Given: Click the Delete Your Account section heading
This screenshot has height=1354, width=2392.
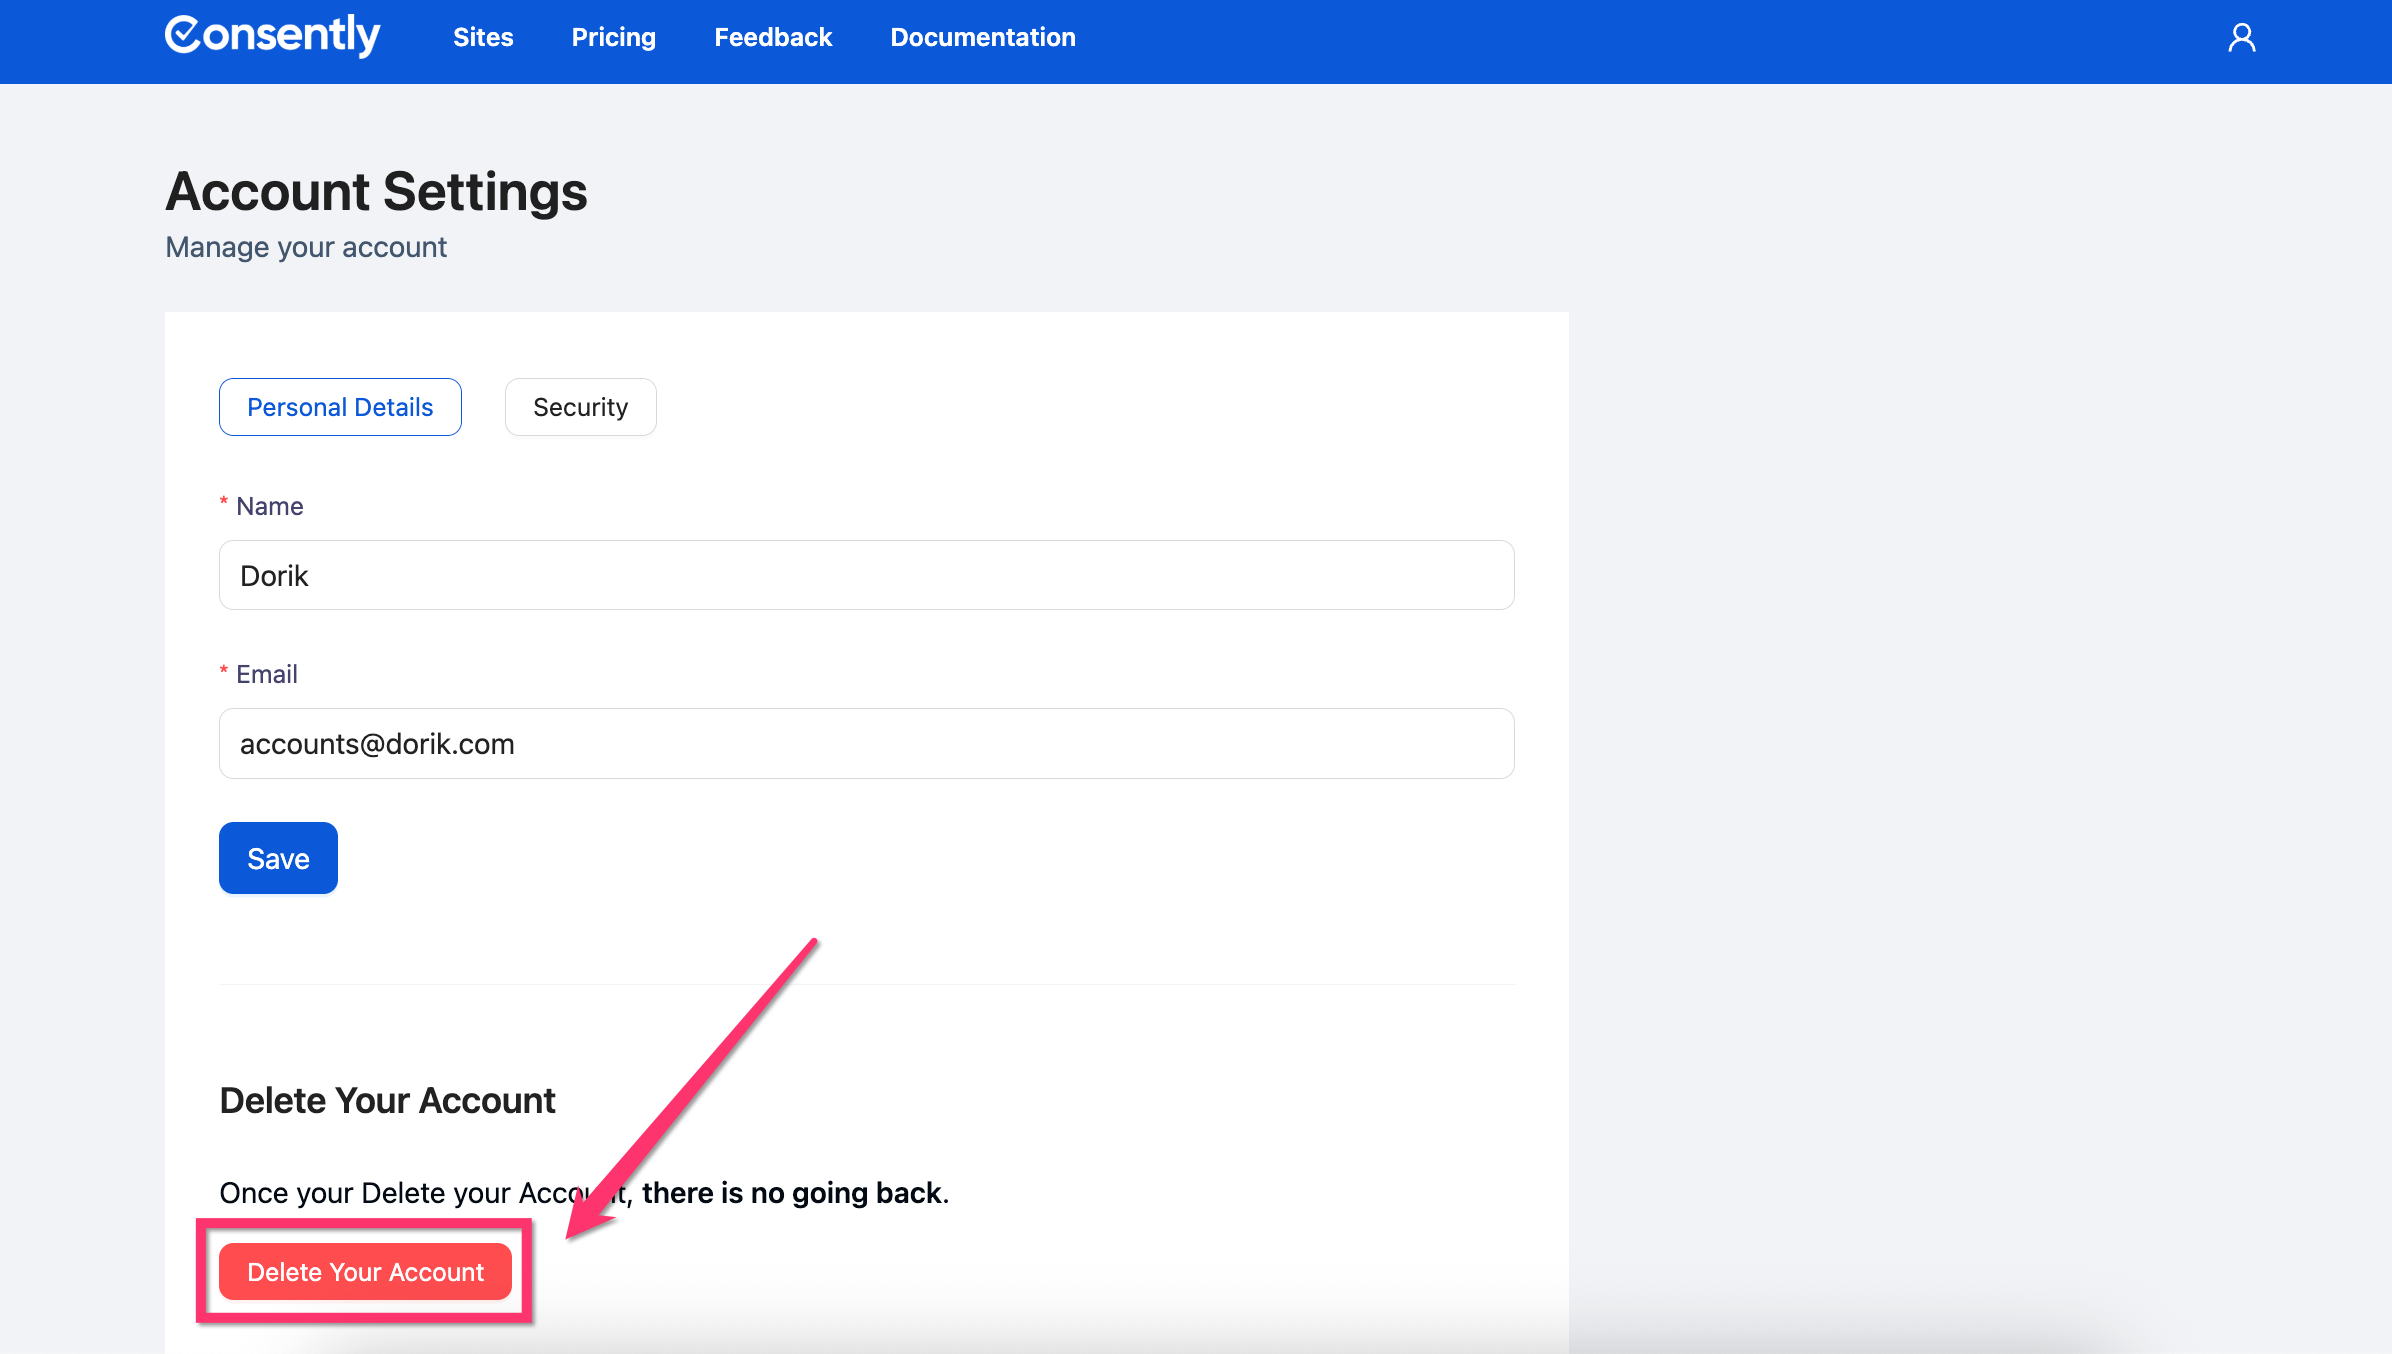Looking at the screenshot, I should click(387, 1100).
